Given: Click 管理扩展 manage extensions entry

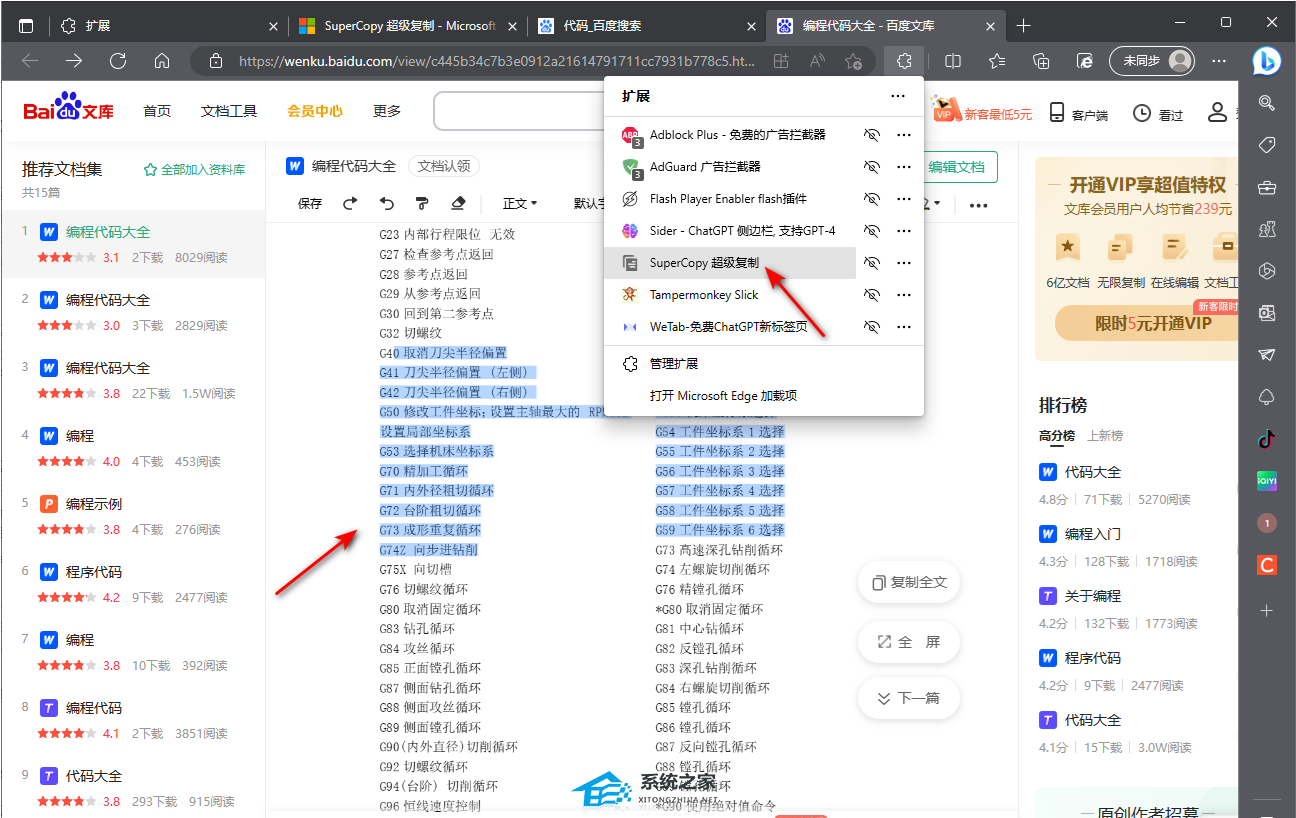Looking at the screenshot, I should click(764, 364).
